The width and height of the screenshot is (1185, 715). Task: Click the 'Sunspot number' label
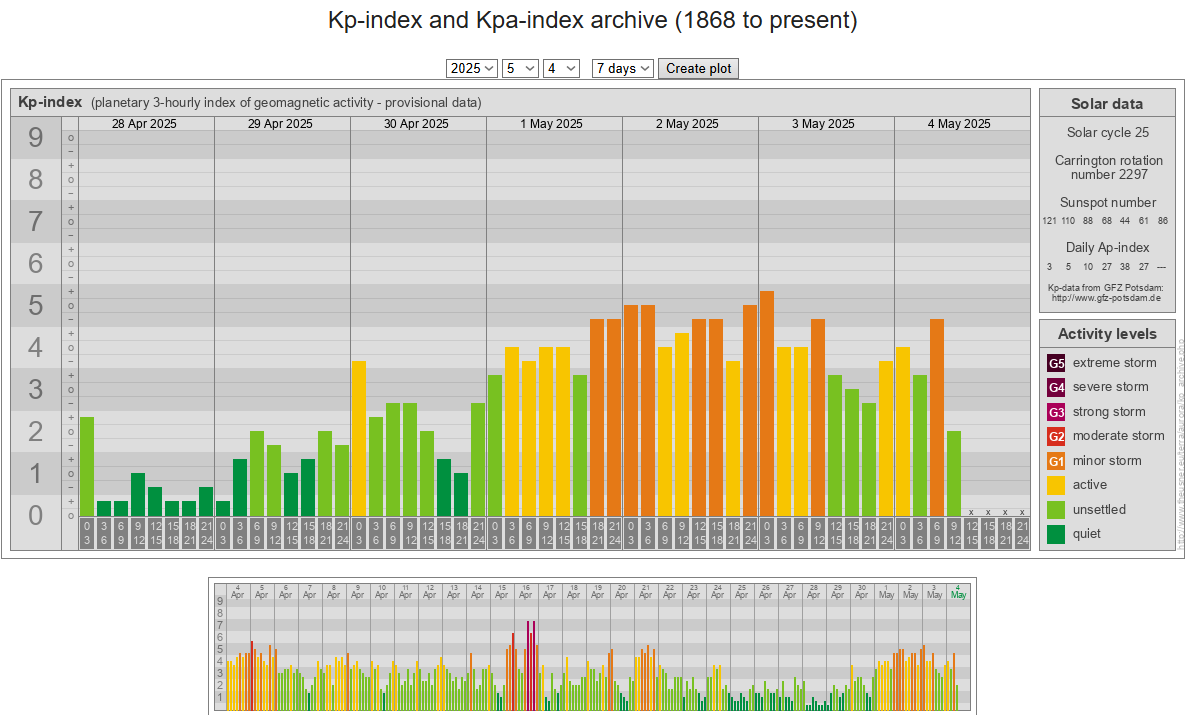1108,203
